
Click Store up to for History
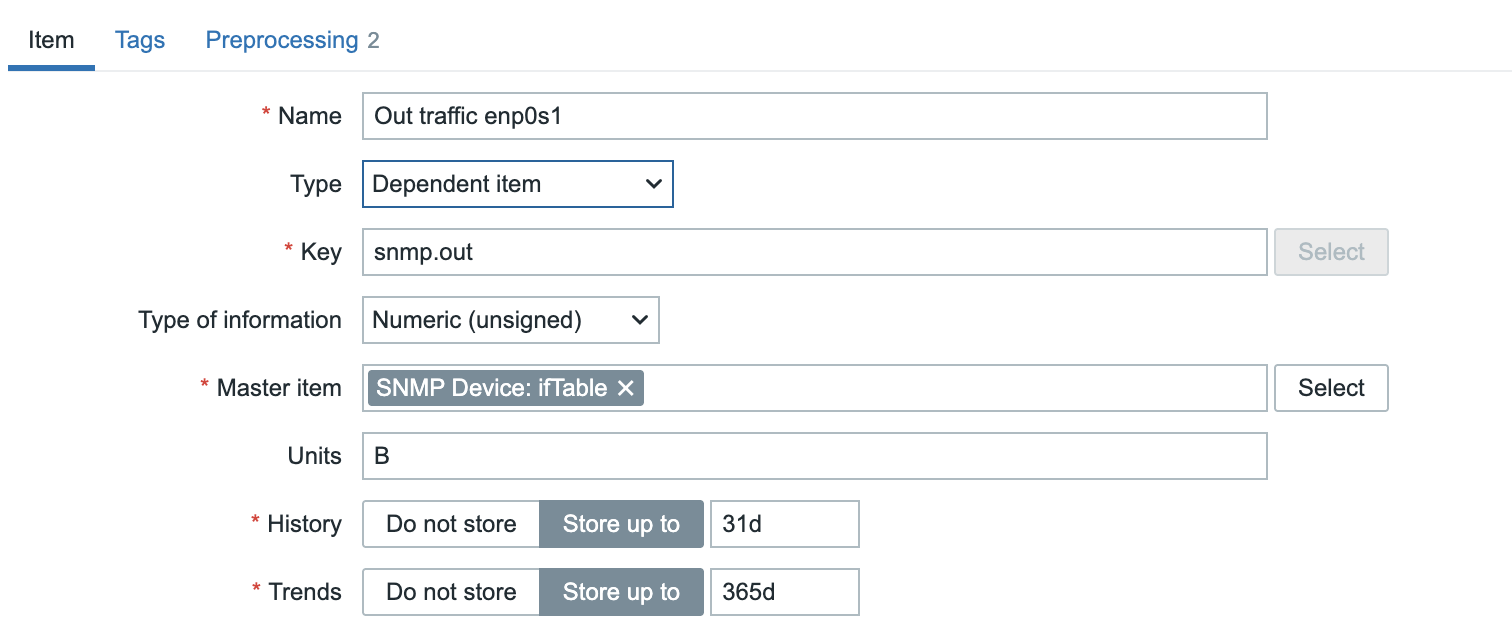coord(621,524)
